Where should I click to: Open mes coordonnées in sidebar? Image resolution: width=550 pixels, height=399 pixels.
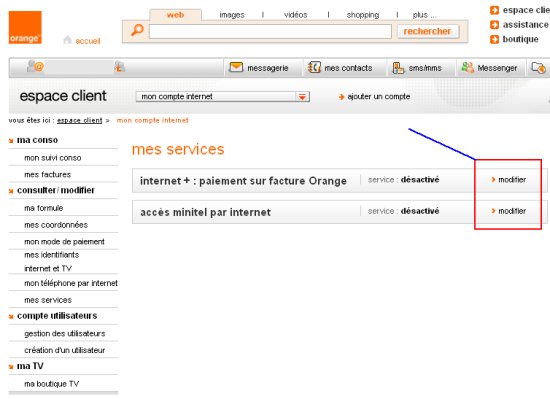(56, 225)
